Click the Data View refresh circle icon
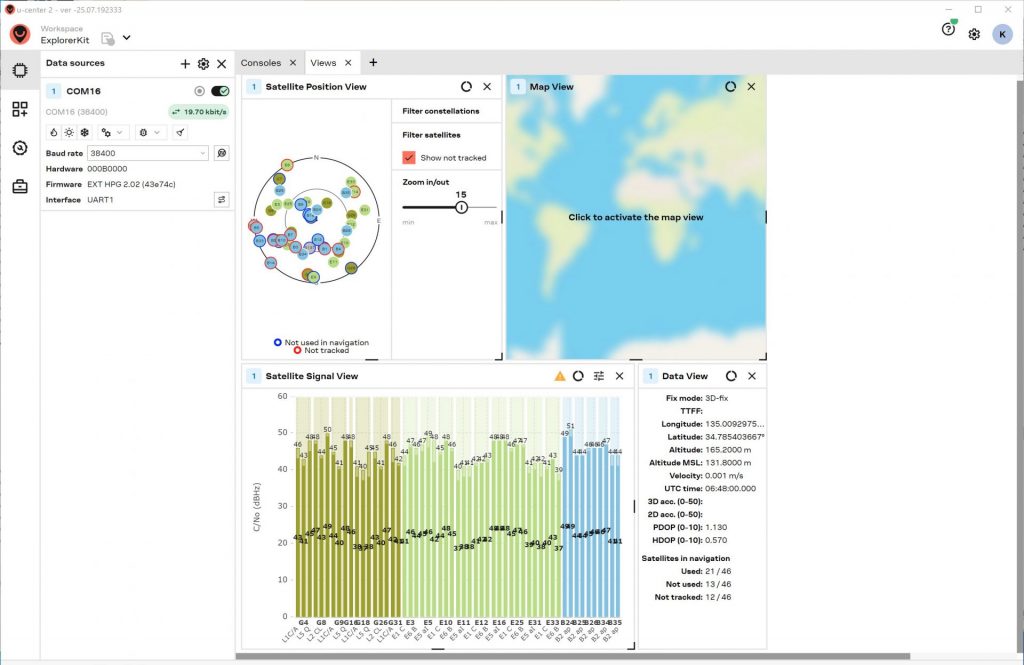Image resolution: width=1024 pixels, height=665 pixels. [x=731, y=376]
